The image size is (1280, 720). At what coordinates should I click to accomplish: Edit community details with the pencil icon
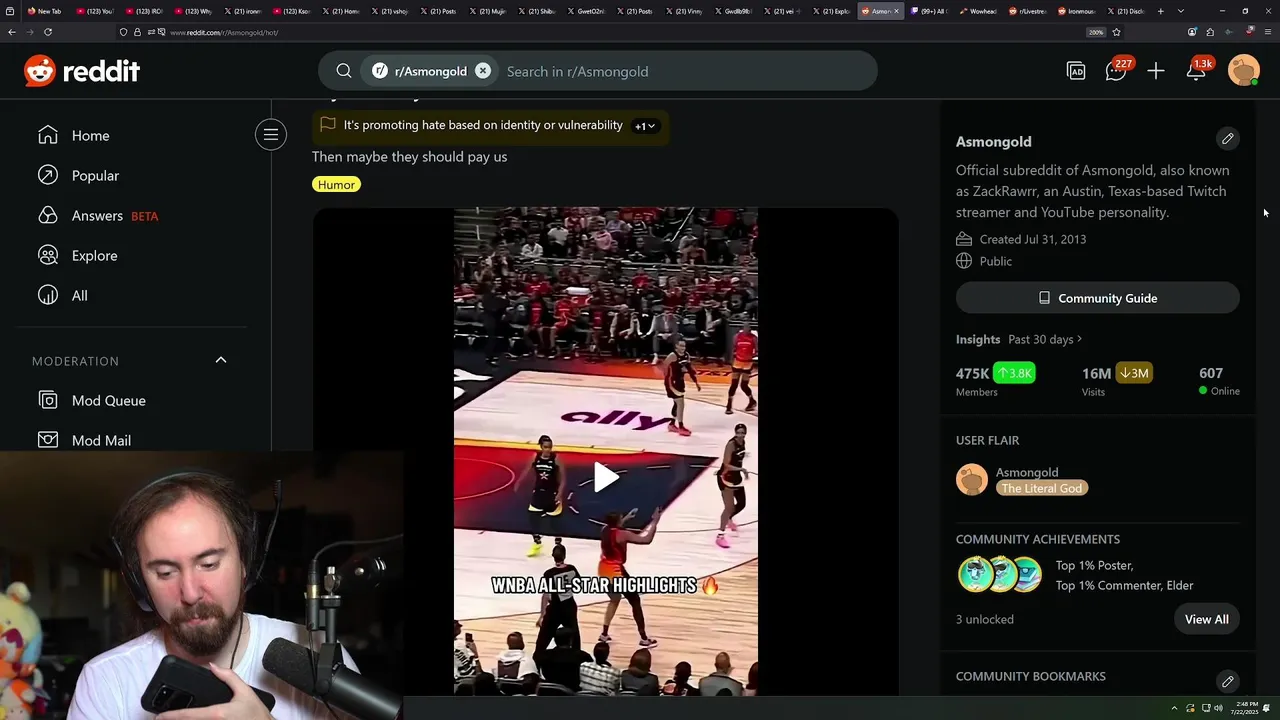[x=1228, y=139]
